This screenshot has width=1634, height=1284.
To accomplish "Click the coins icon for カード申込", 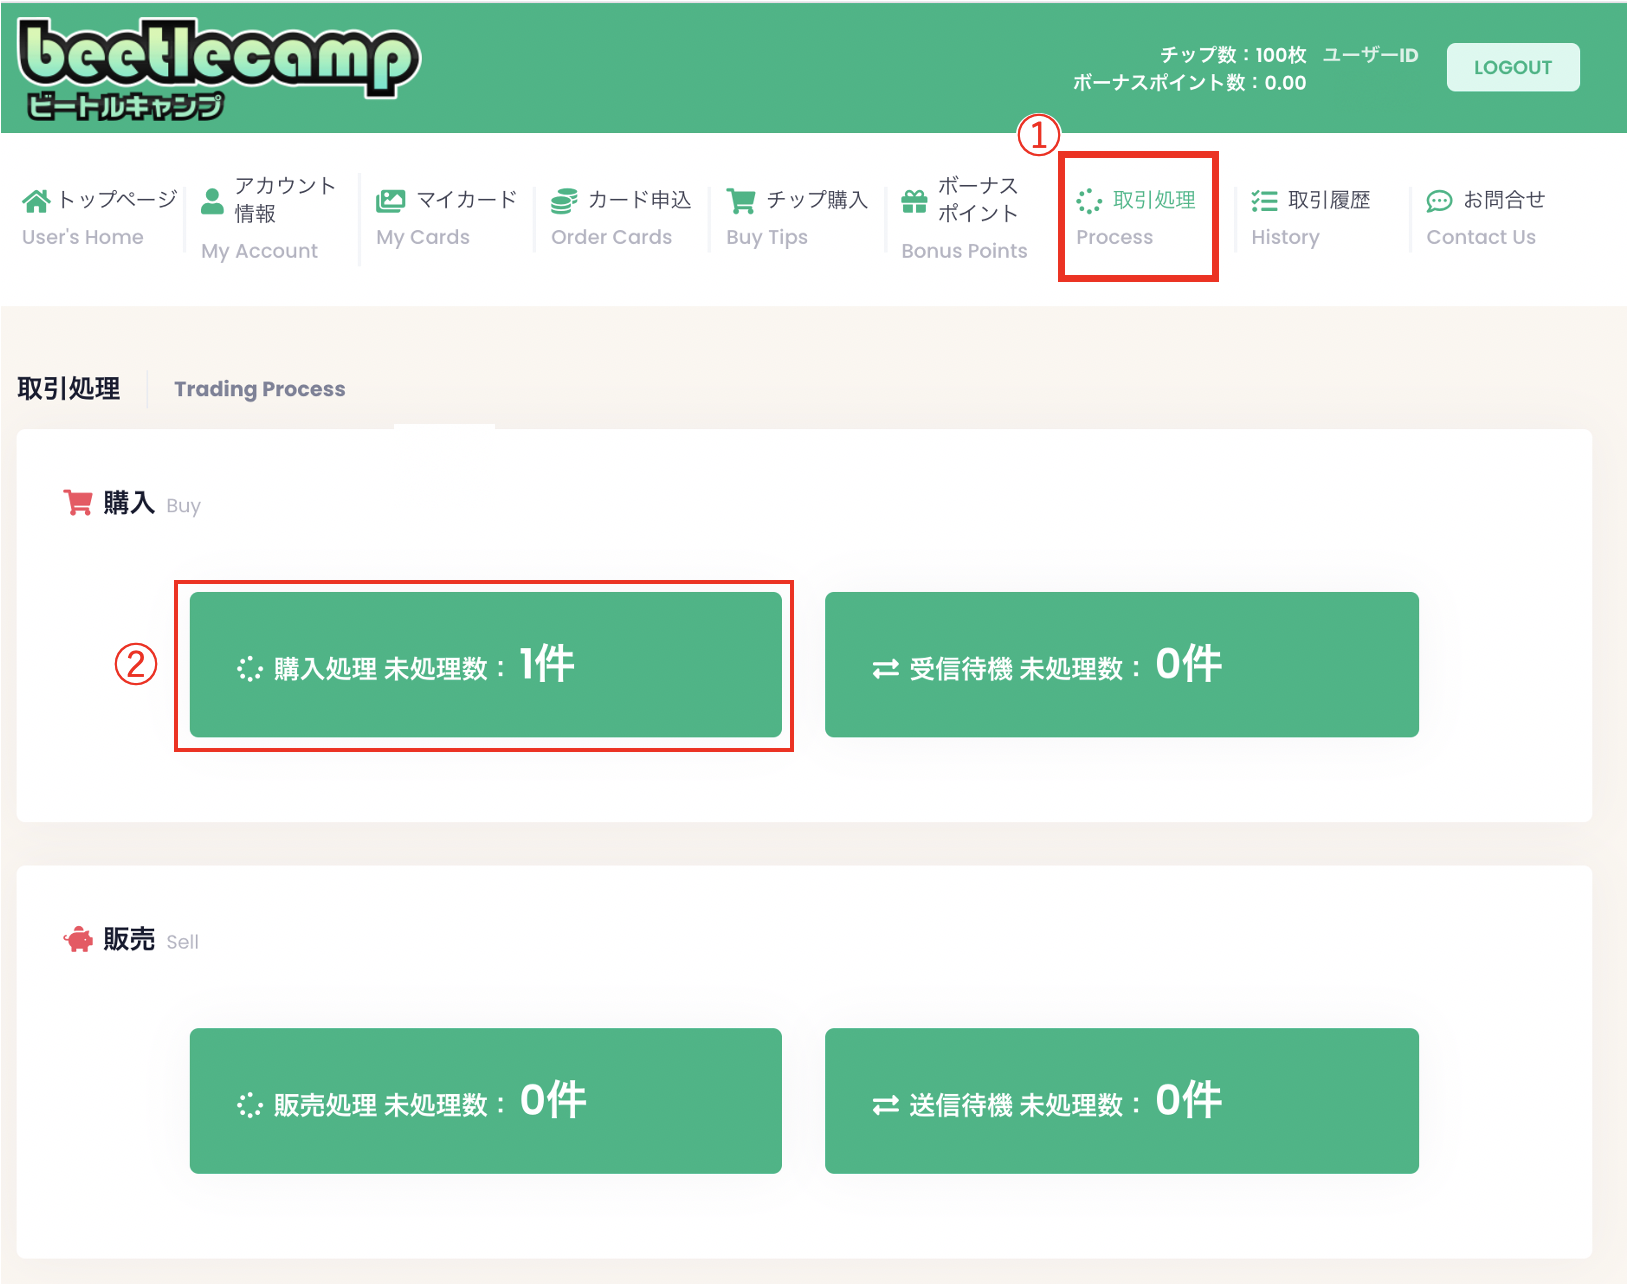I will 564,201.
